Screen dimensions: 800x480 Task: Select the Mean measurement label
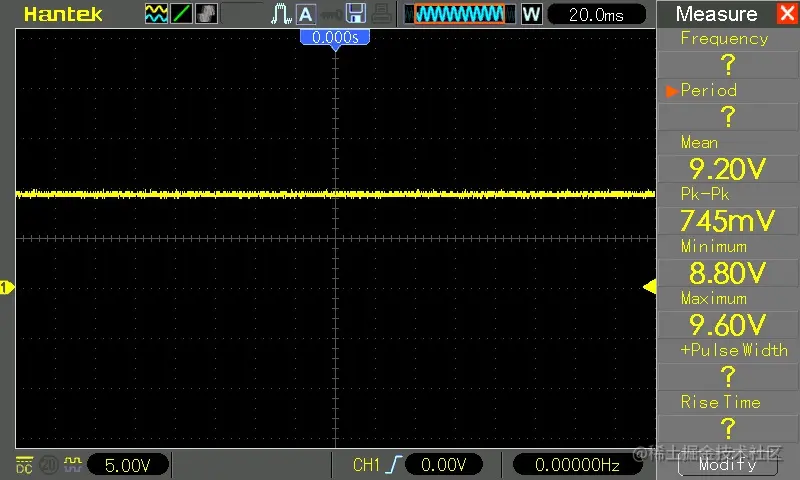[x=699, y=142]
